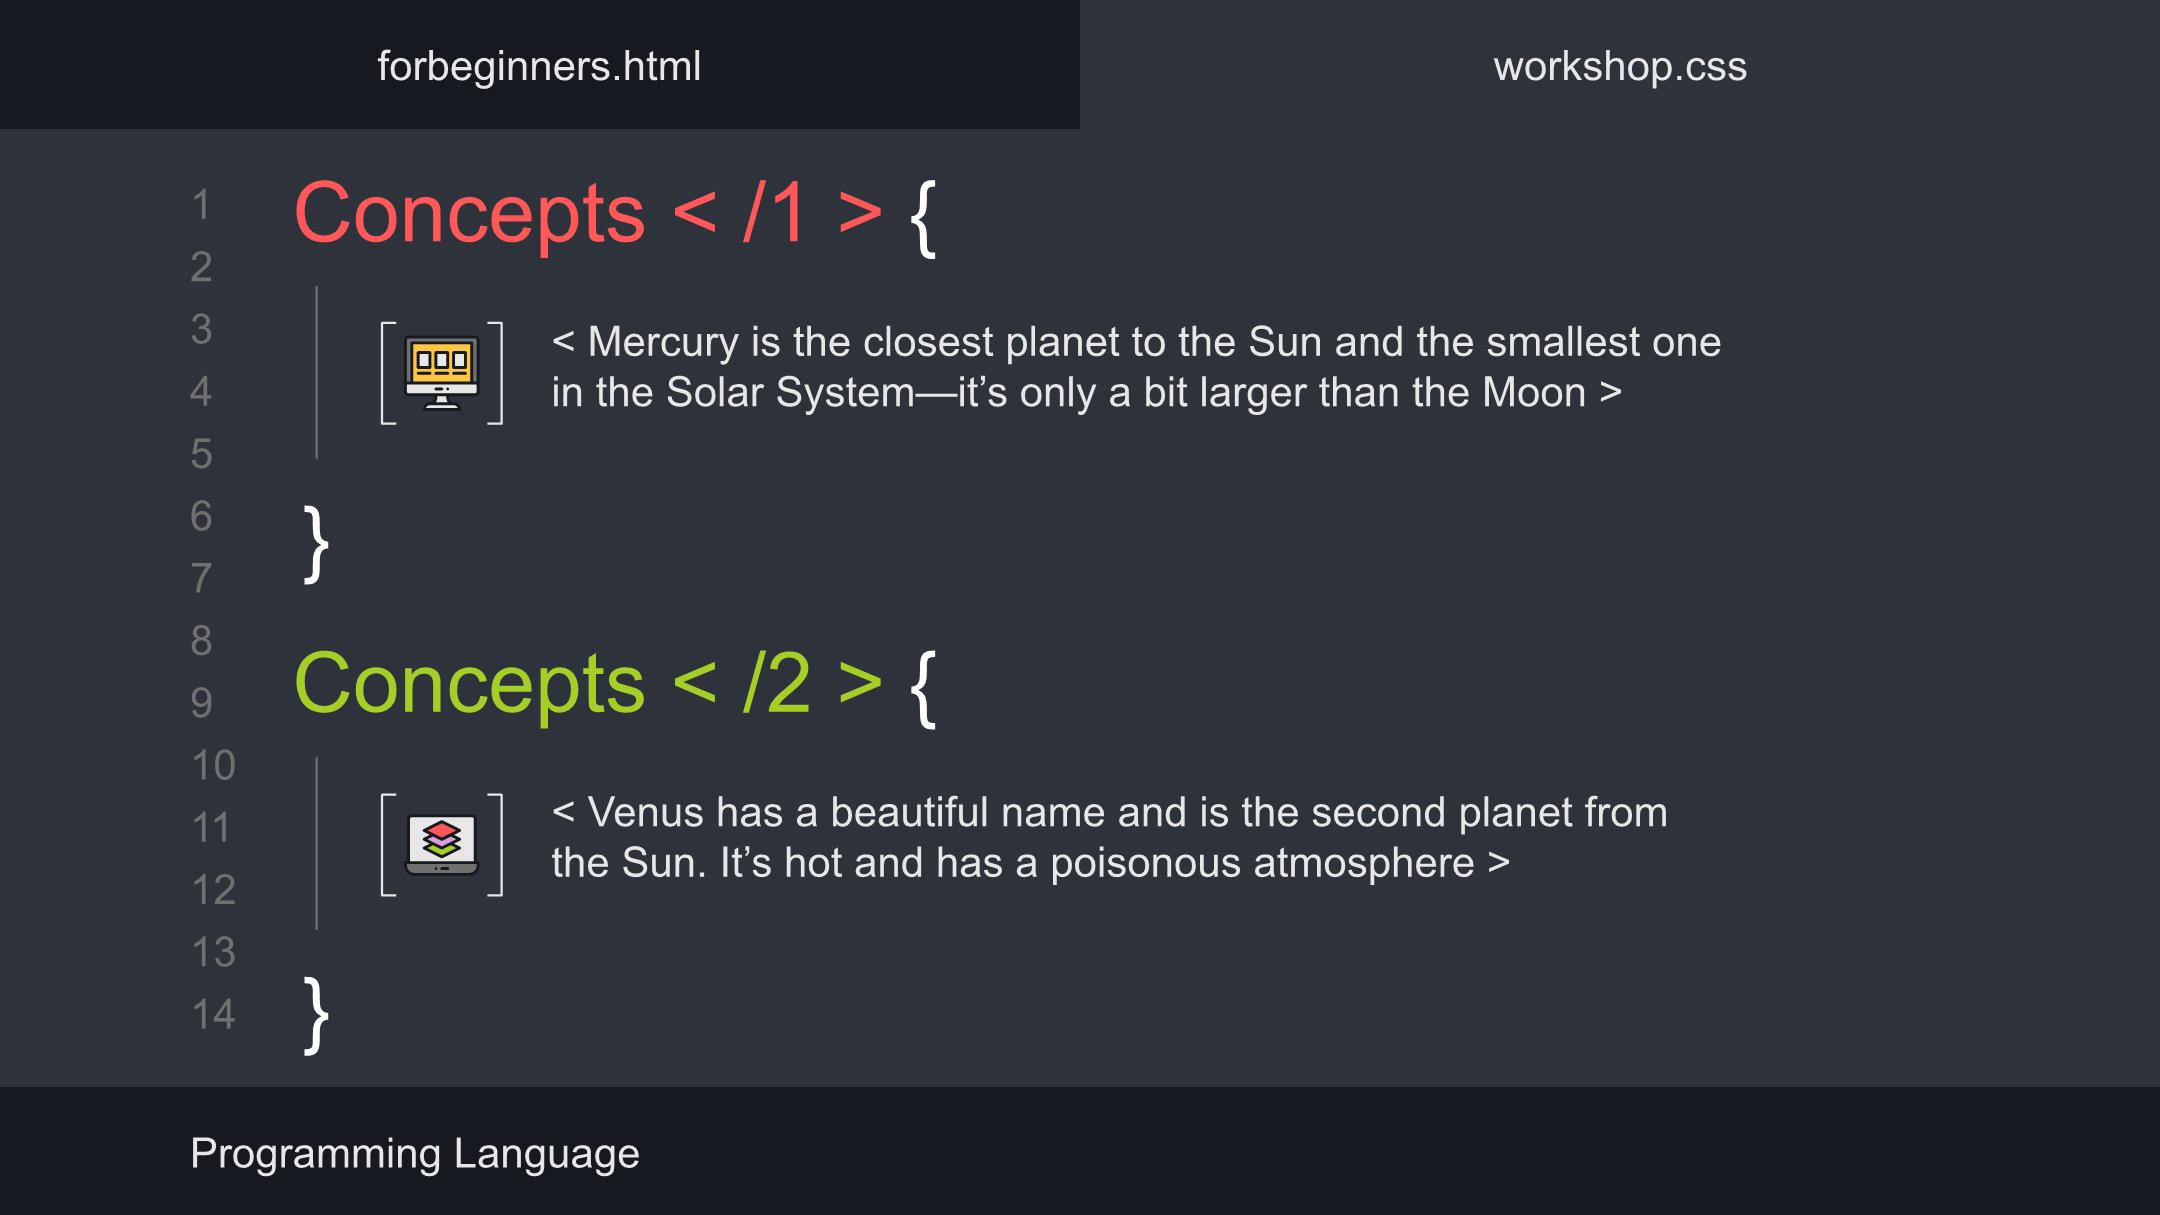2160x1215 pixels.
Task: Select line number 8 in the gutter
Action: 201,640
